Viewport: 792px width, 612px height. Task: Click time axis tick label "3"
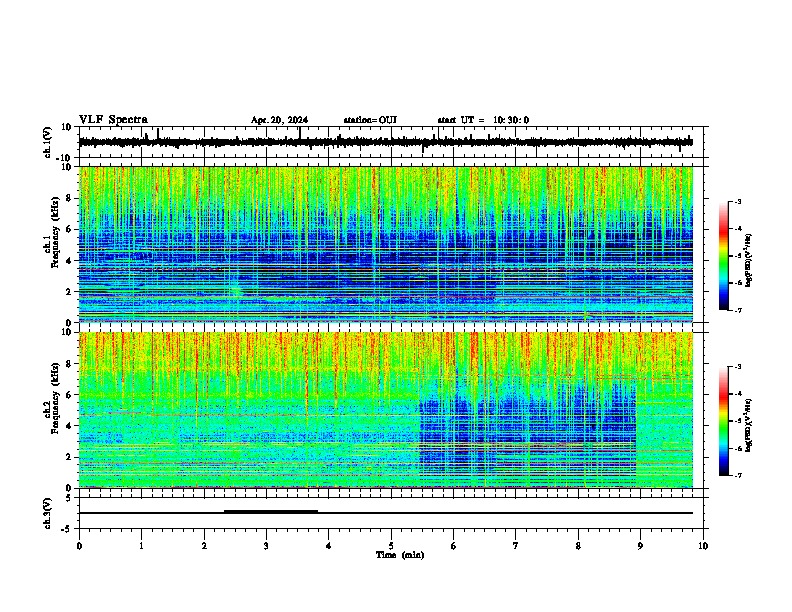tap(266, 546)
